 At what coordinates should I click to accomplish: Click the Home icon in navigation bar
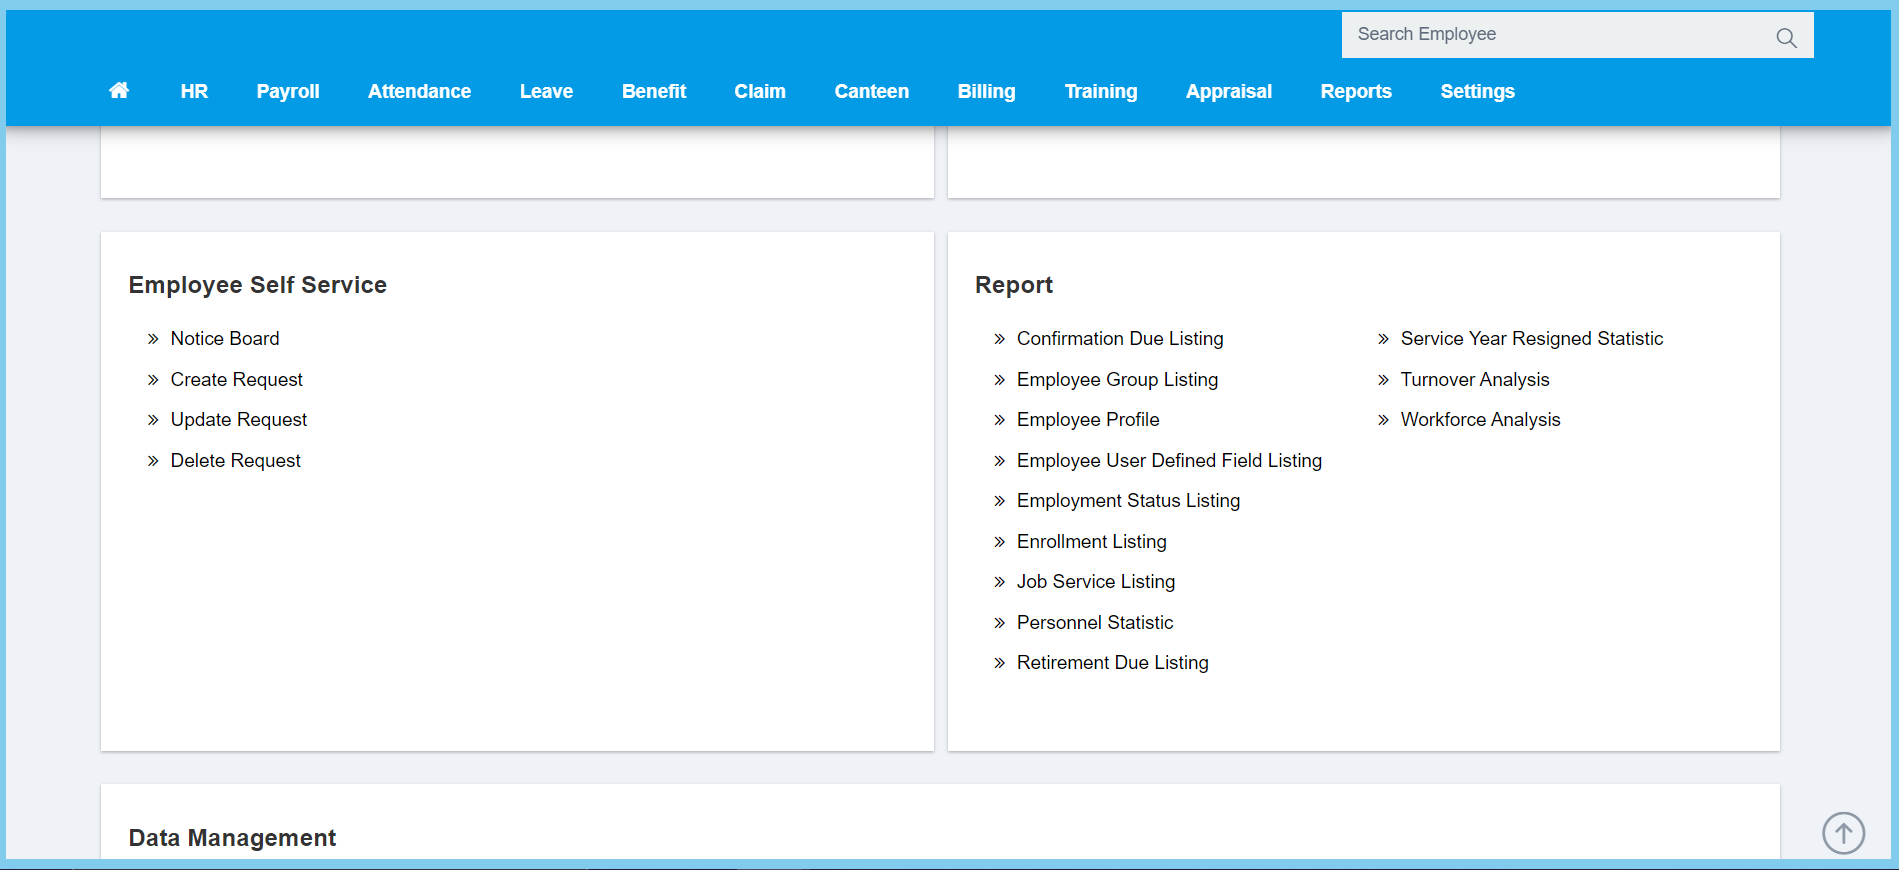tap(119, 91)
